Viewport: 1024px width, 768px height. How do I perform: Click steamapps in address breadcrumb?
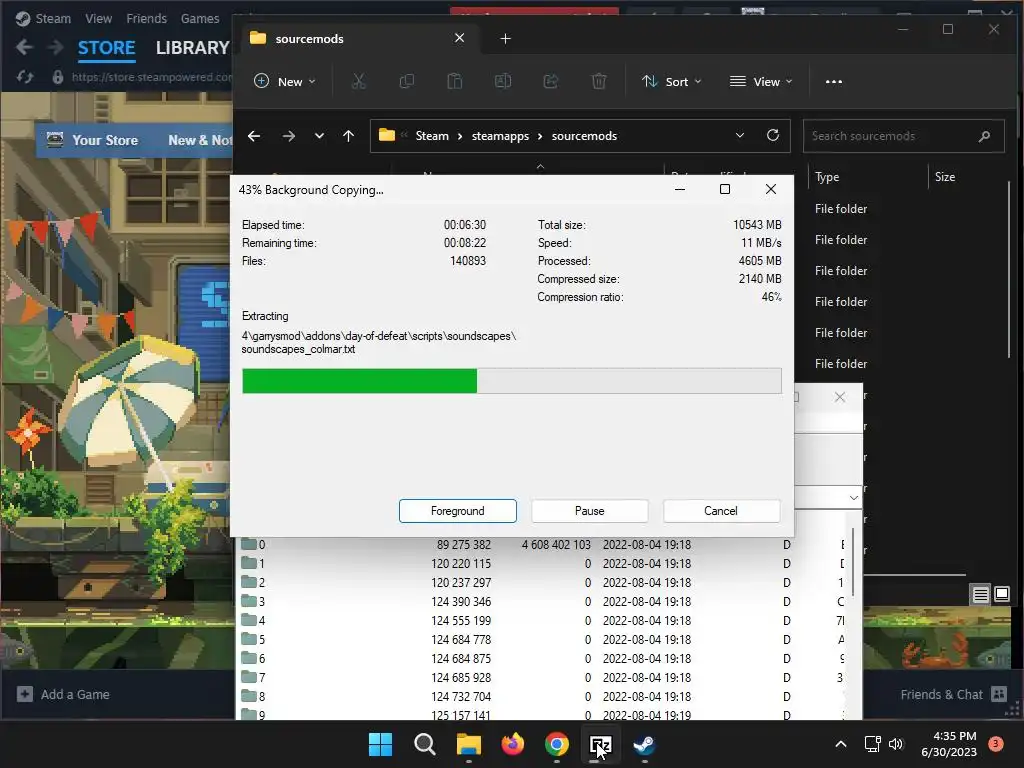tap(500, 136)
